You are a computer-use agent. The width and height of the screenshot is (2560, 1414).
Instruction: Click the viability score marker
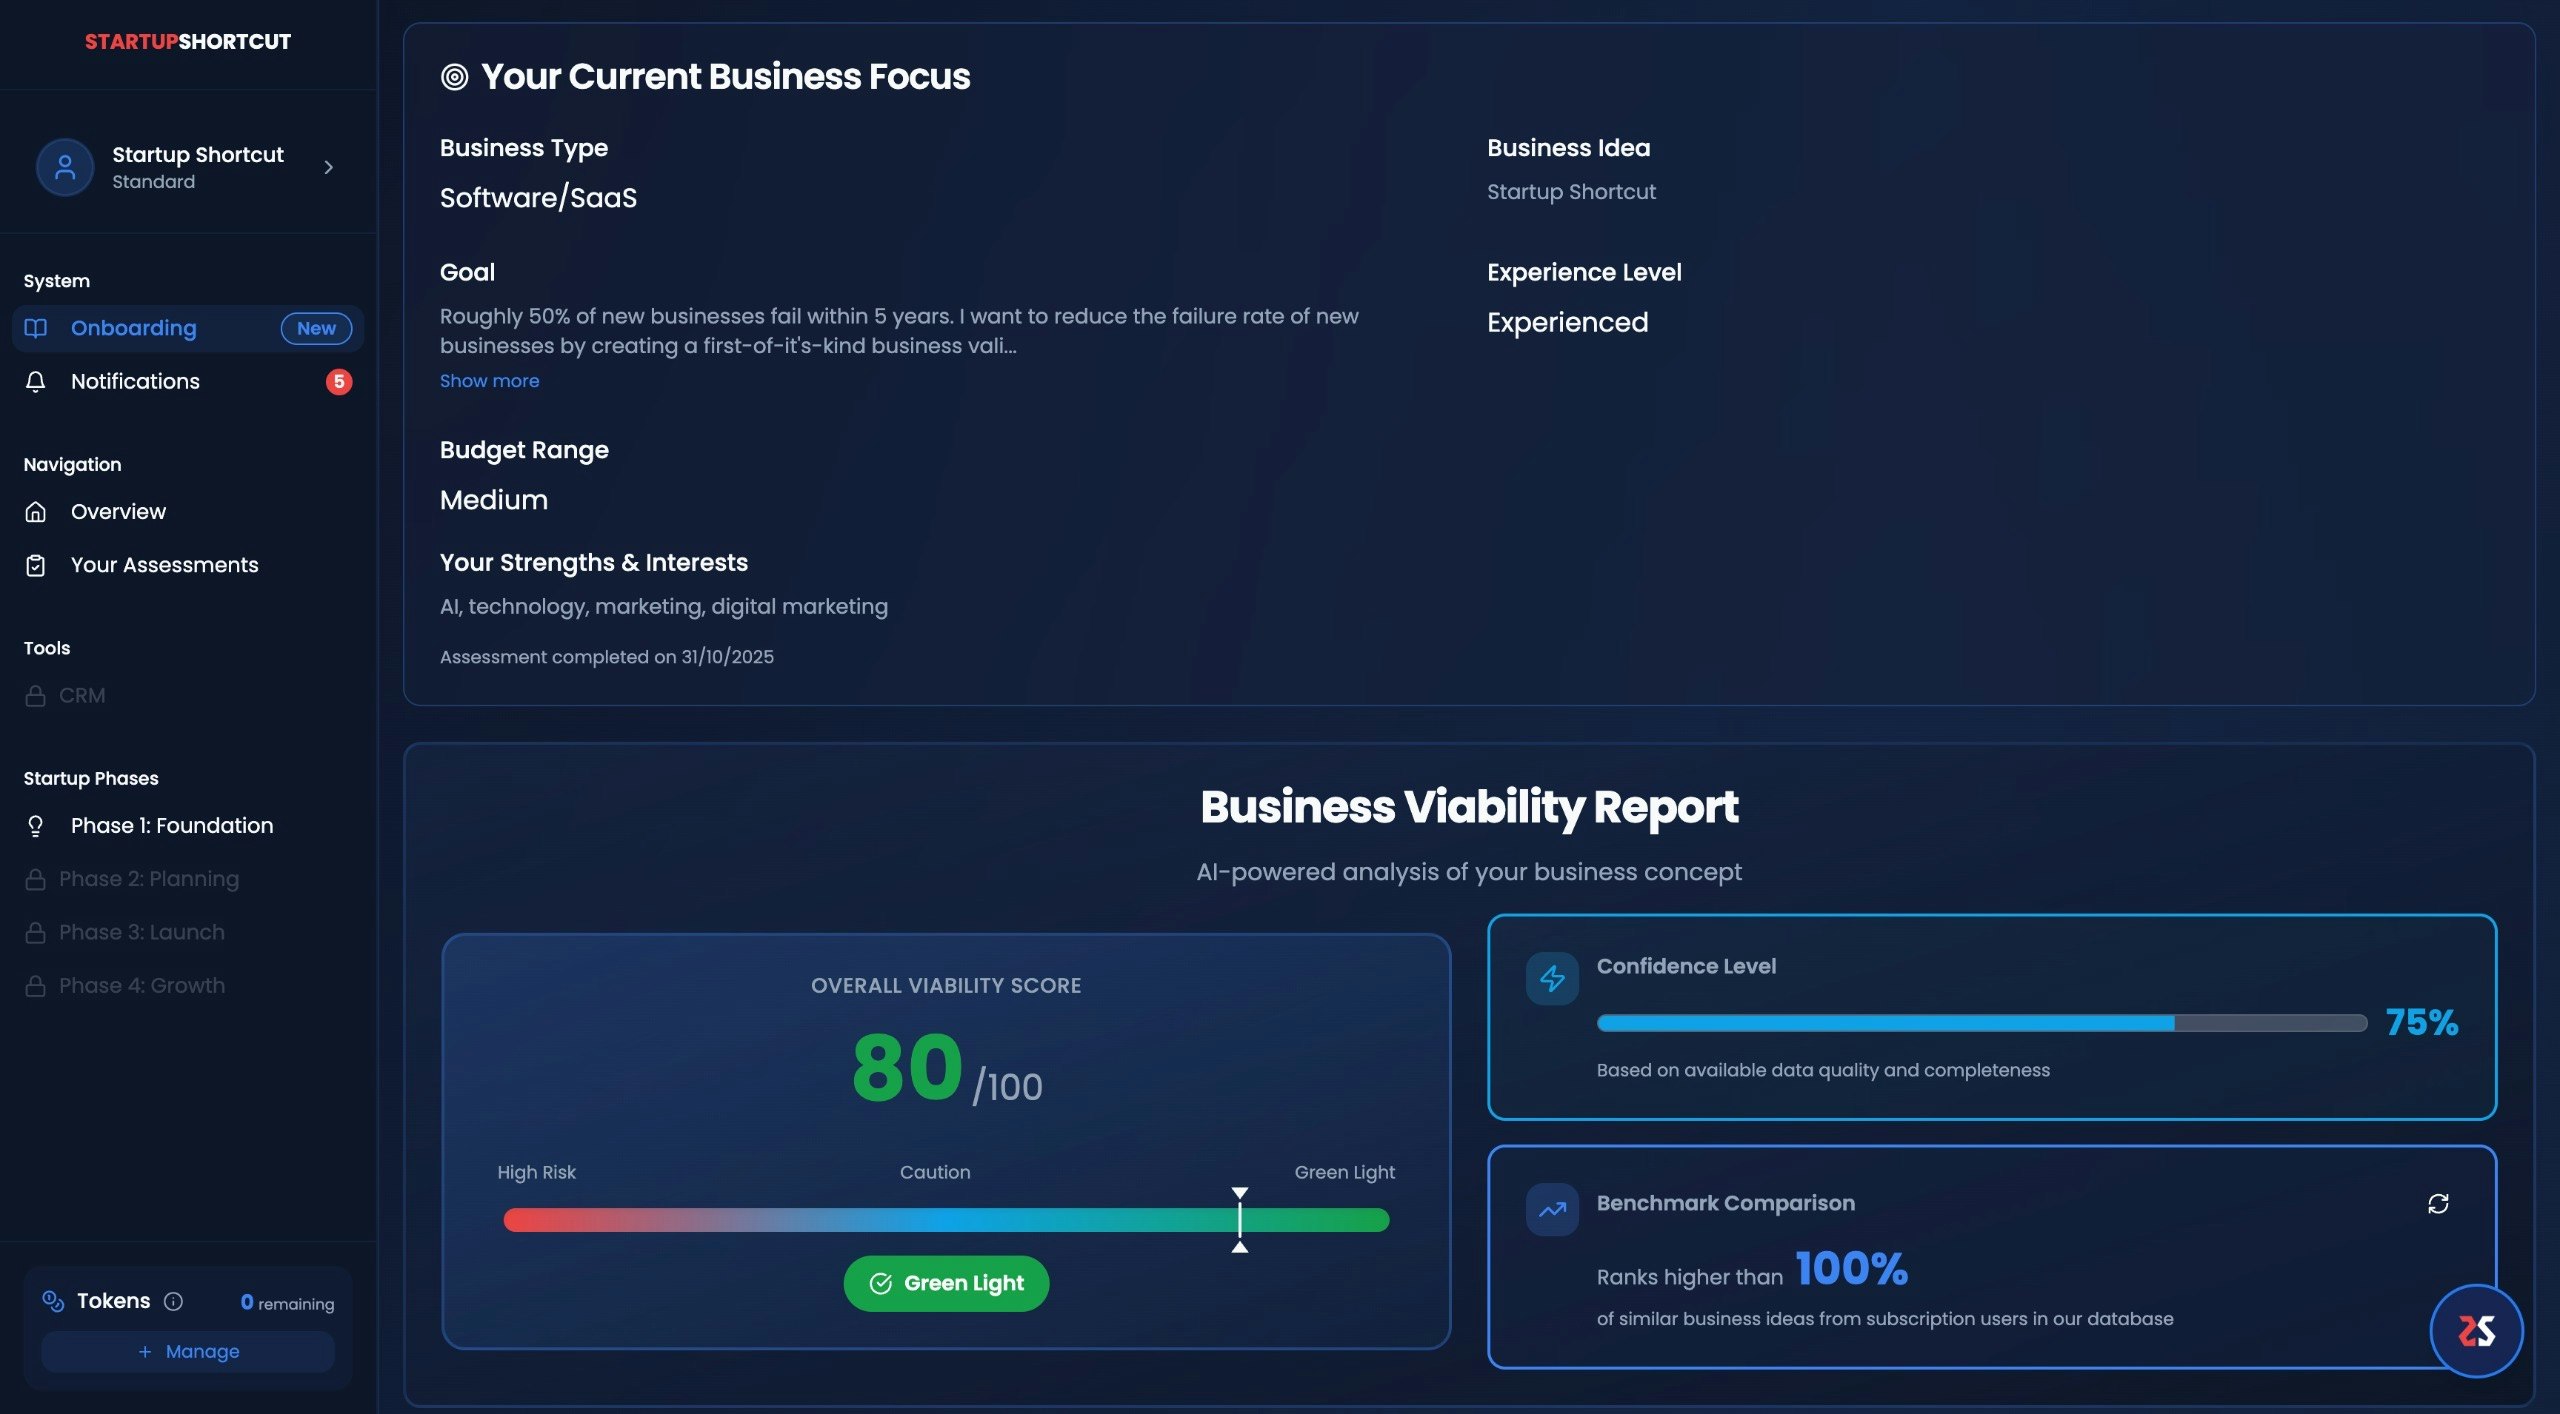click(1240, 1220)
